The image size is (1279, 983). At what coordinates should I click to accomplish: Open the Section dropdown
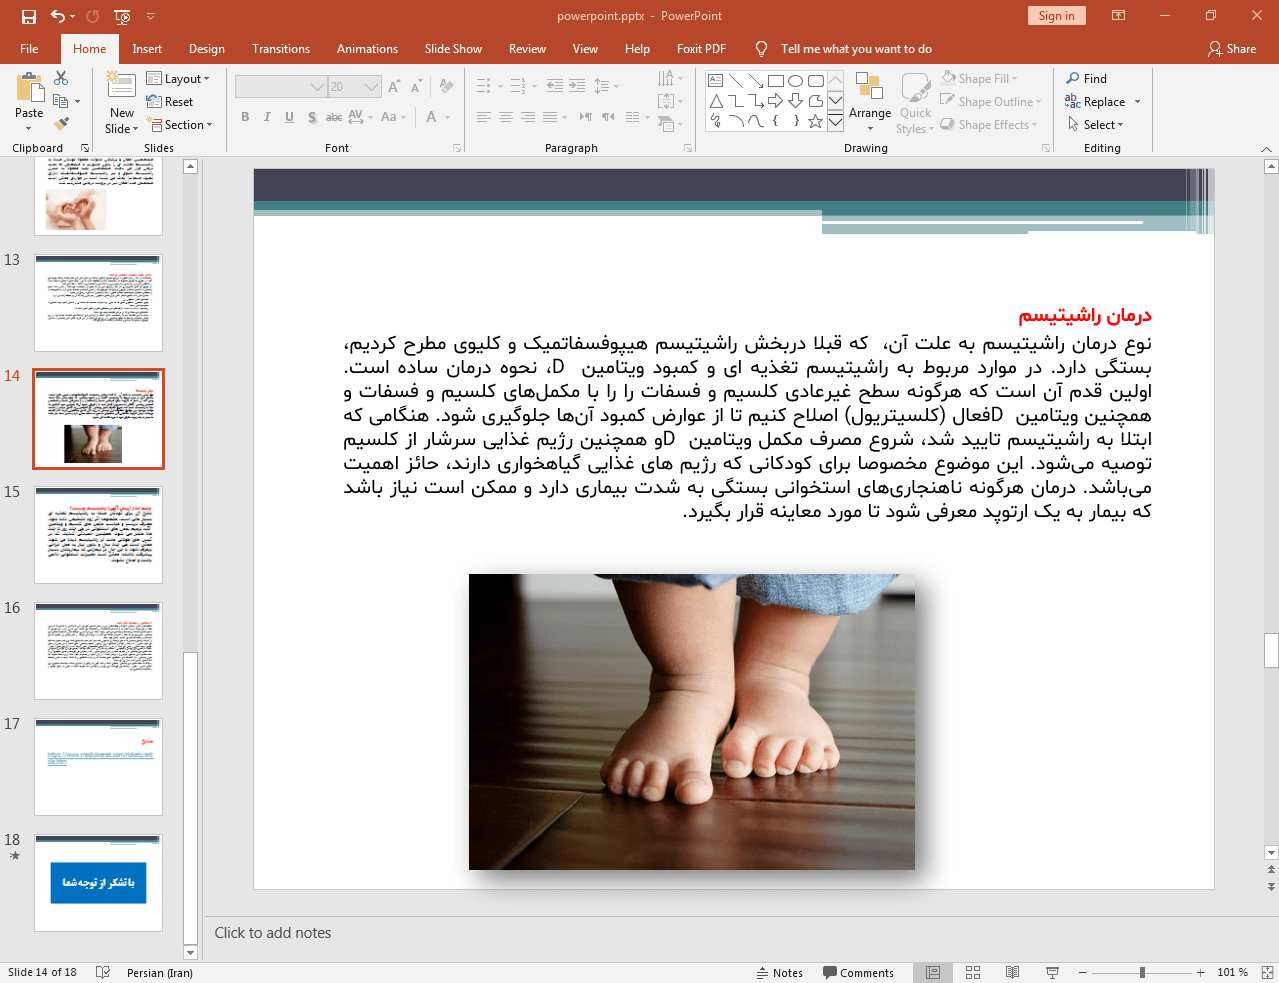tap(180, 125)
